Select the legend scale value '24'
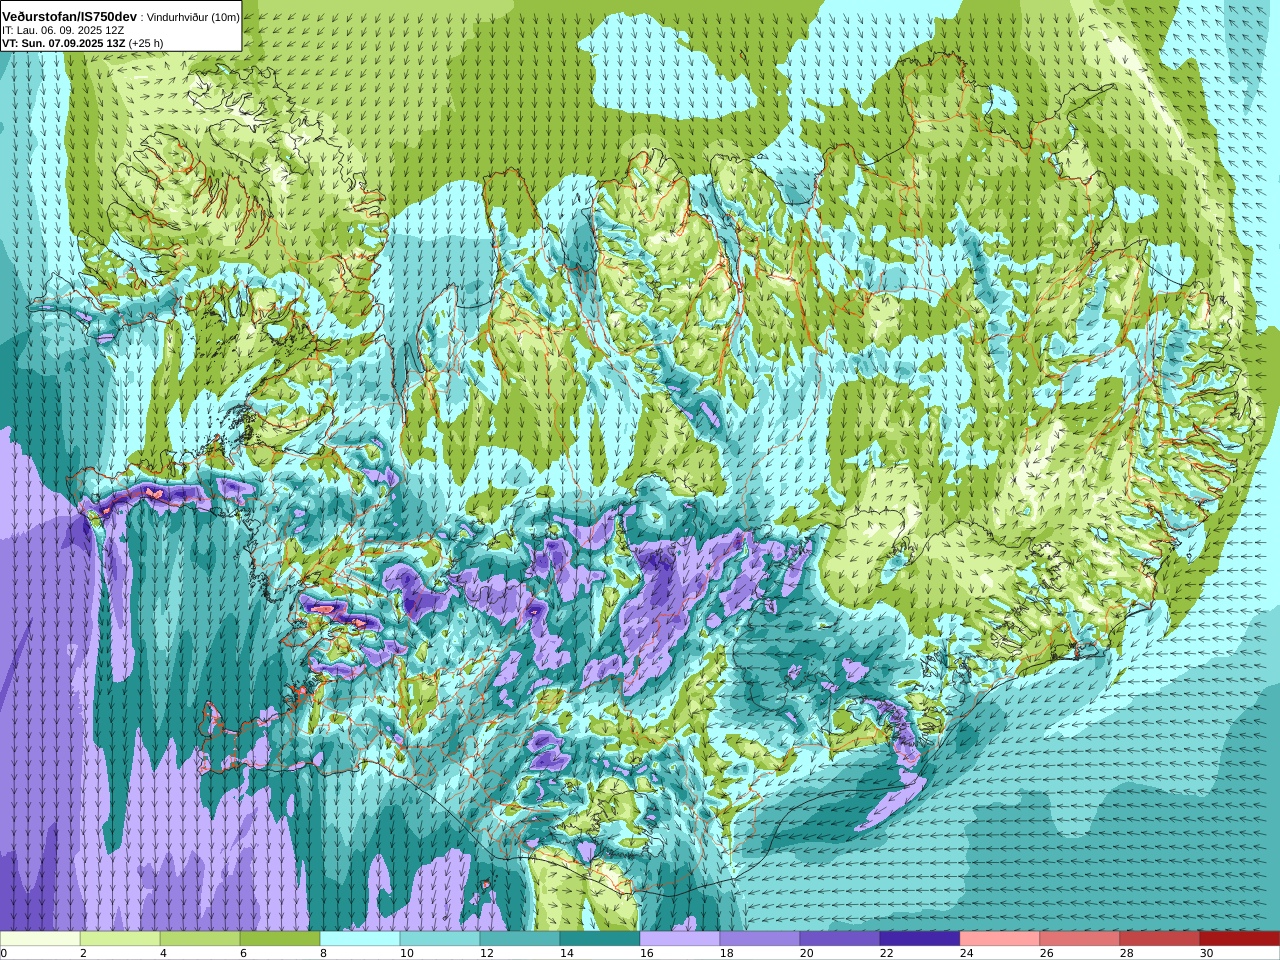 pyautogui.click(x=966, y=953)
